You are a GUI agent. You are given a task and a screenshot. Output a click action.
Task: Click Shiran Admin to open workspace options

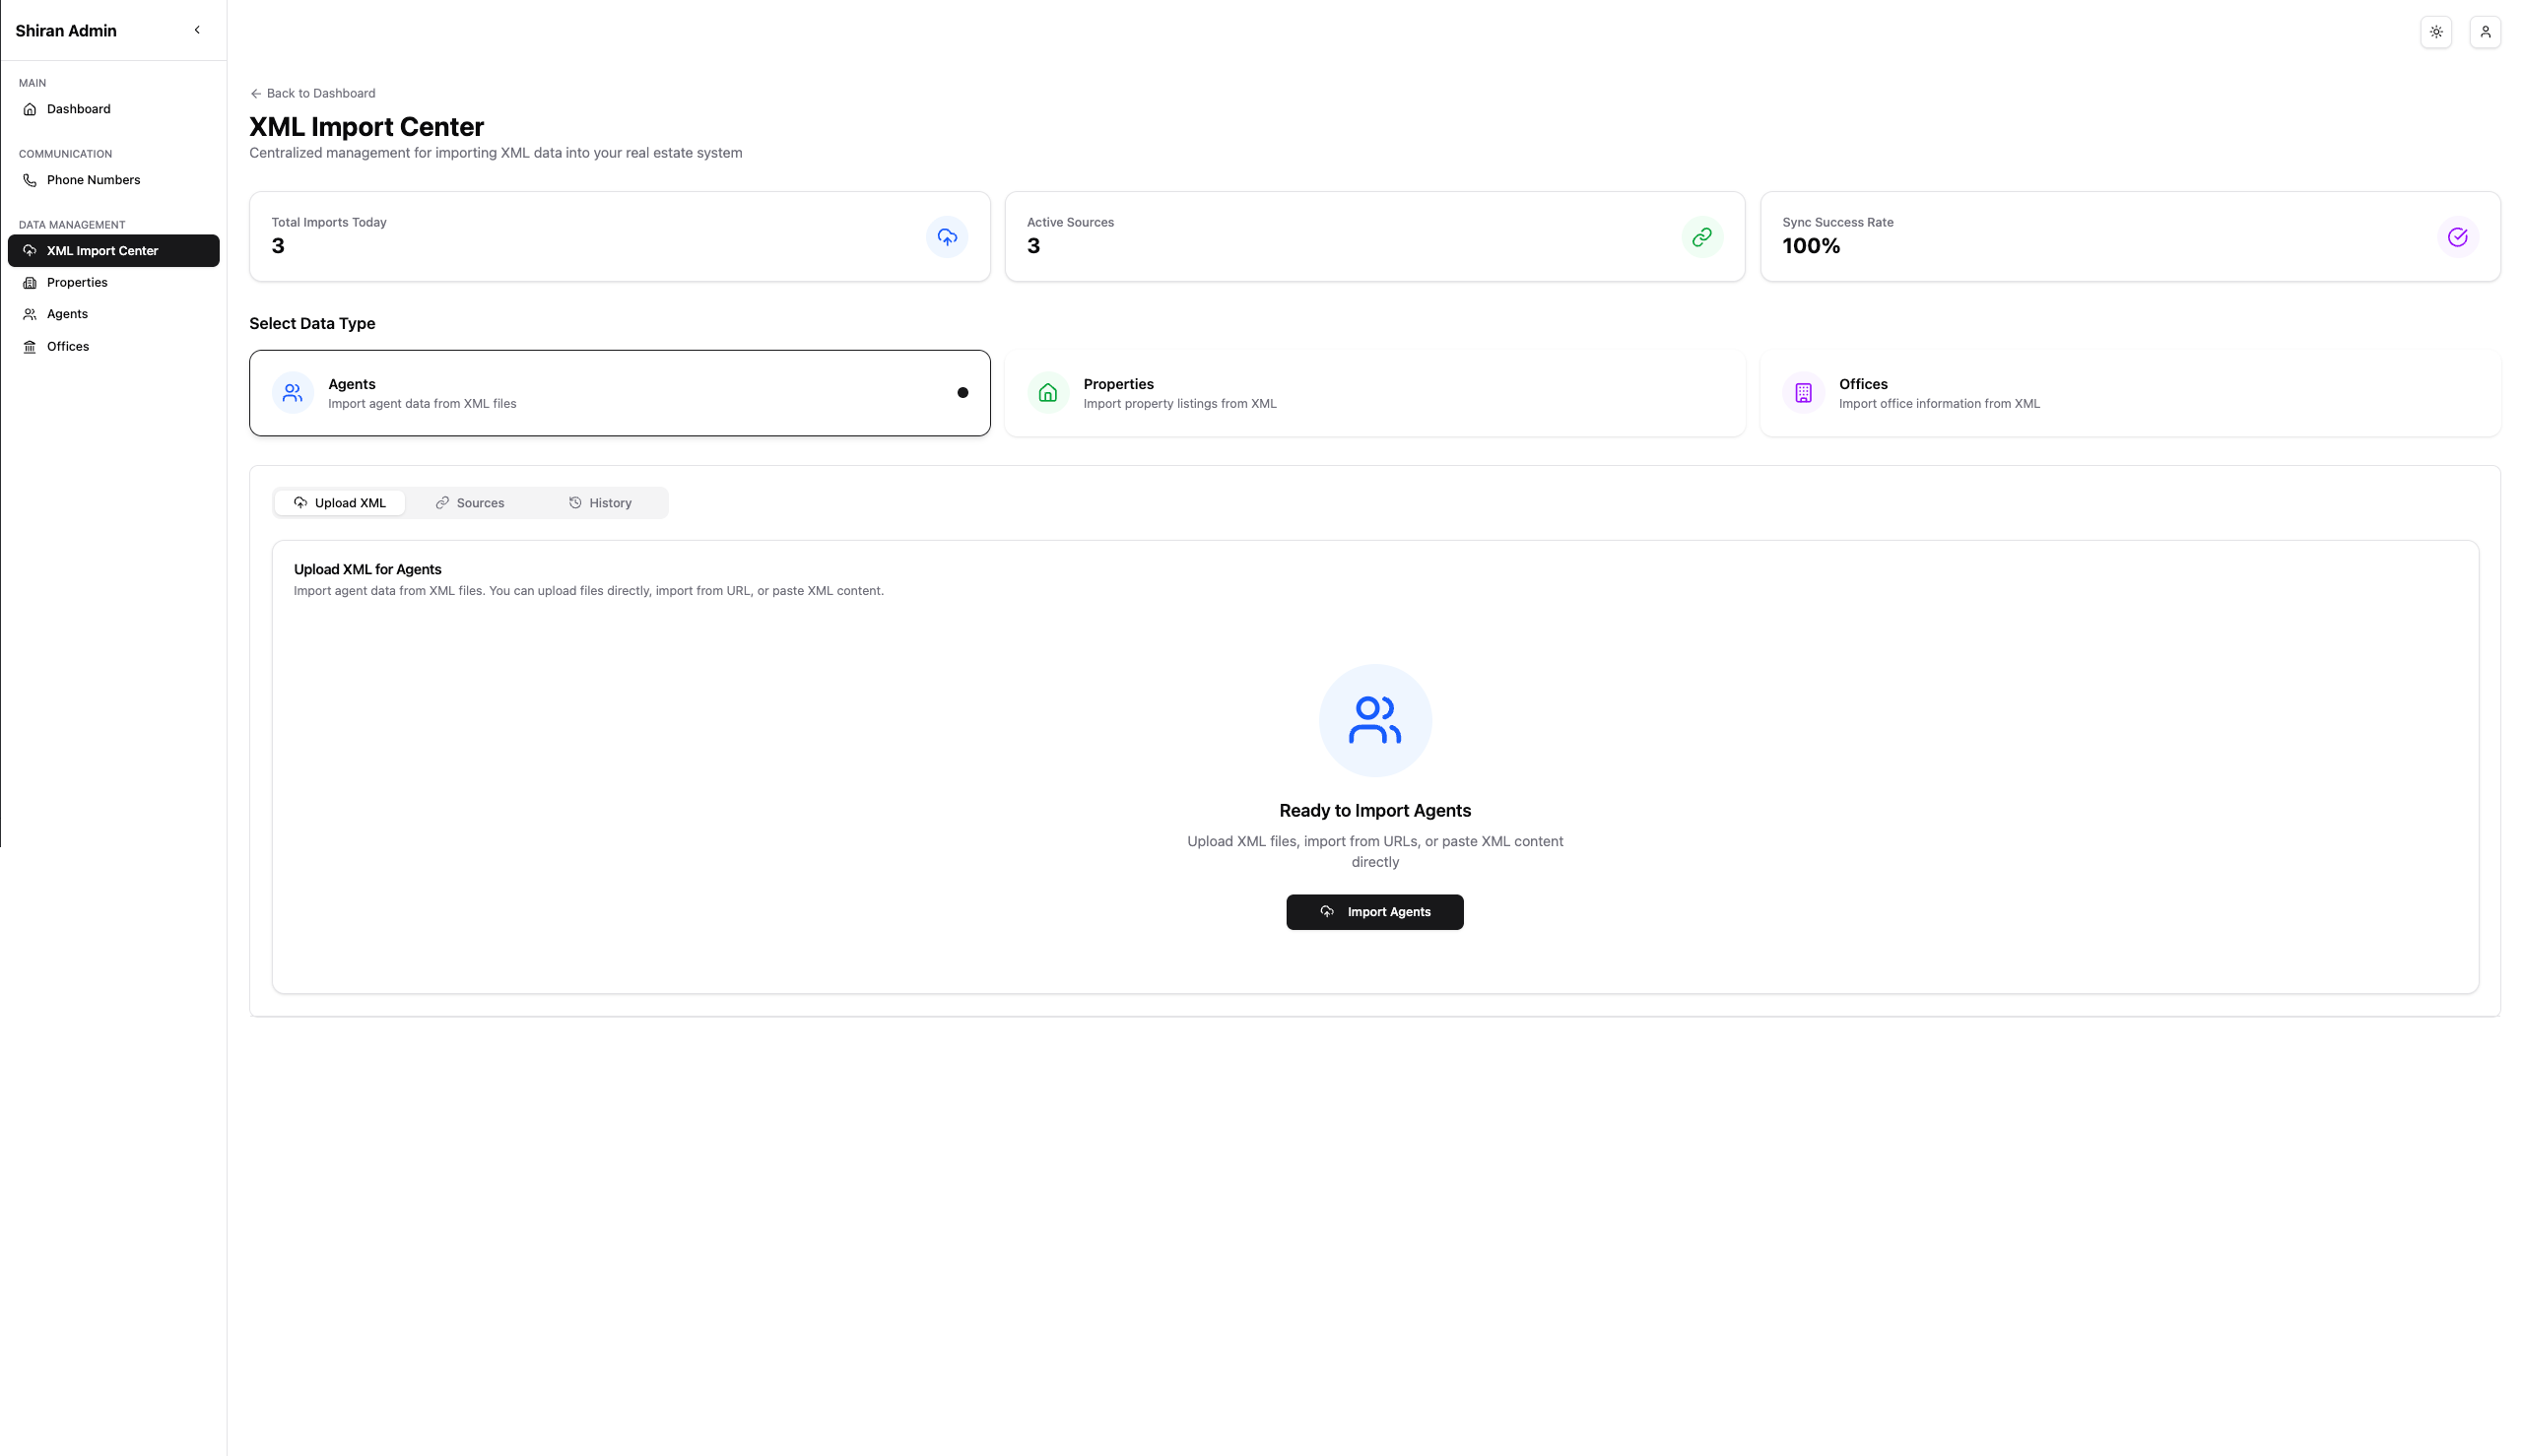[x=65, y=30]
